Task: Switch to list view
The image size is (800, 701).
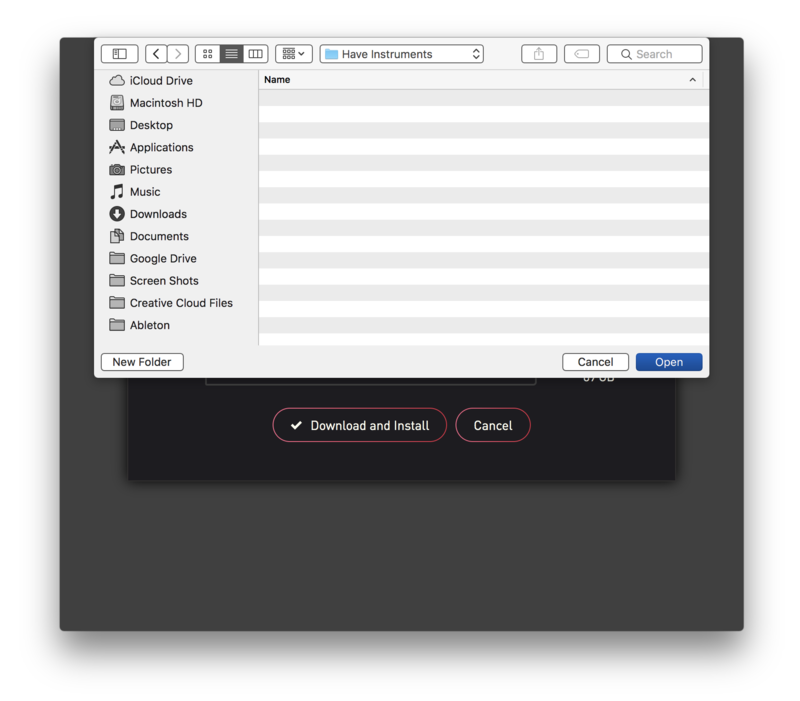Action: [232, 54]
